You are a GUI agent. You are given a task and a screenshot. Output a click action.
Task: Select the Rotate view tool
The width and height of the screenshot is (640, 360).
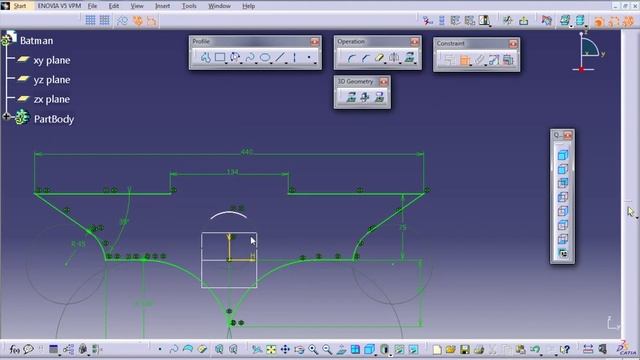pyautogui.click(x=299, y=349)
